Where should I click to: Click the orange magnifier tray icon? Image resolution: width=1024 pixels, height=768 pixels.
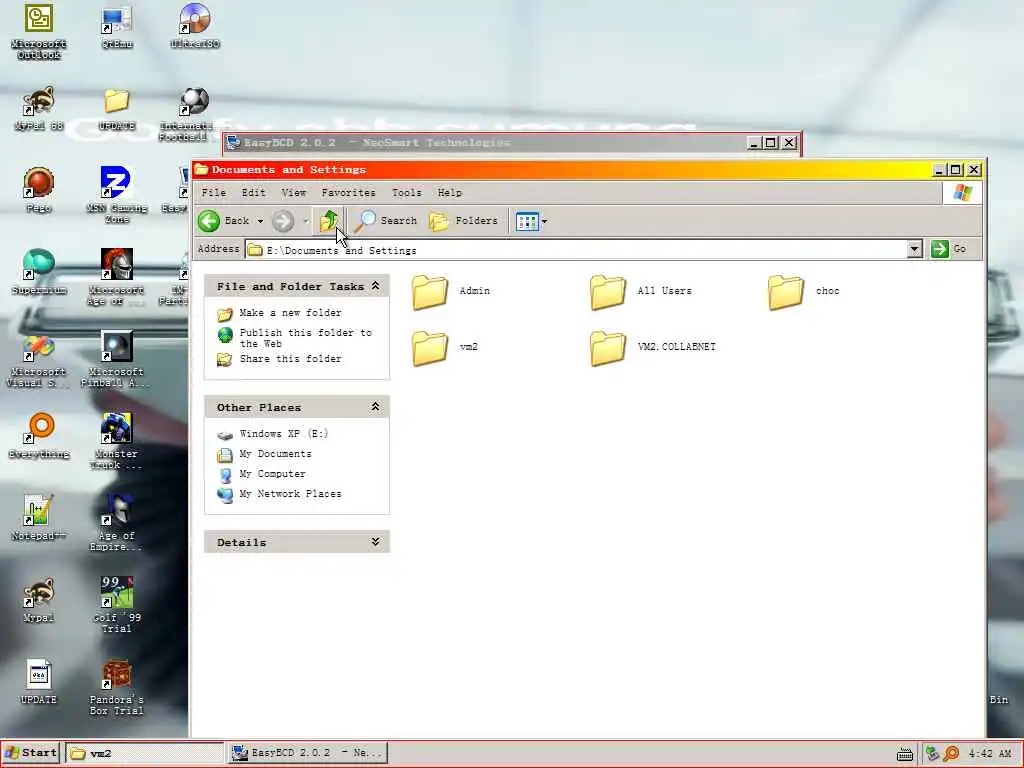coord(952,754)
